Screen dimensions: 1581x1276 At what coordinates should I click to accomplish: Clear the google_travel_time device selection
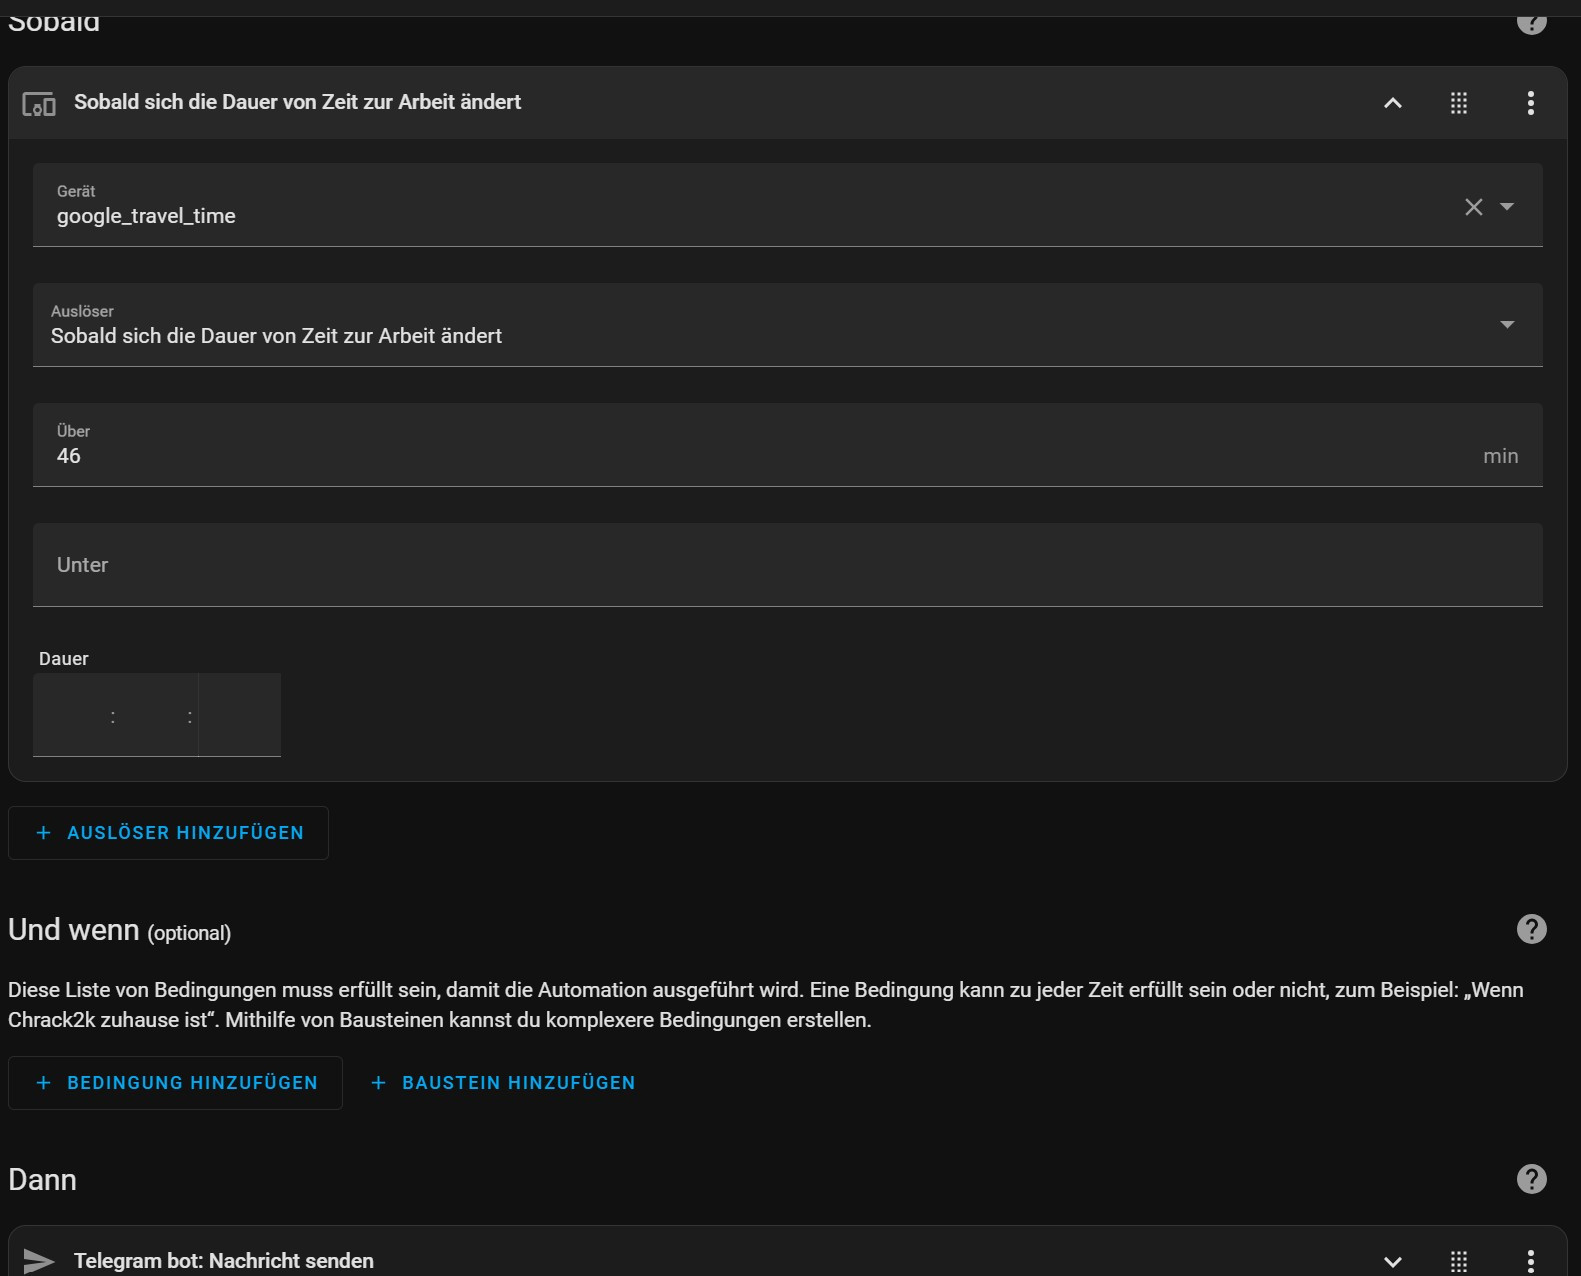(1473, 207)
